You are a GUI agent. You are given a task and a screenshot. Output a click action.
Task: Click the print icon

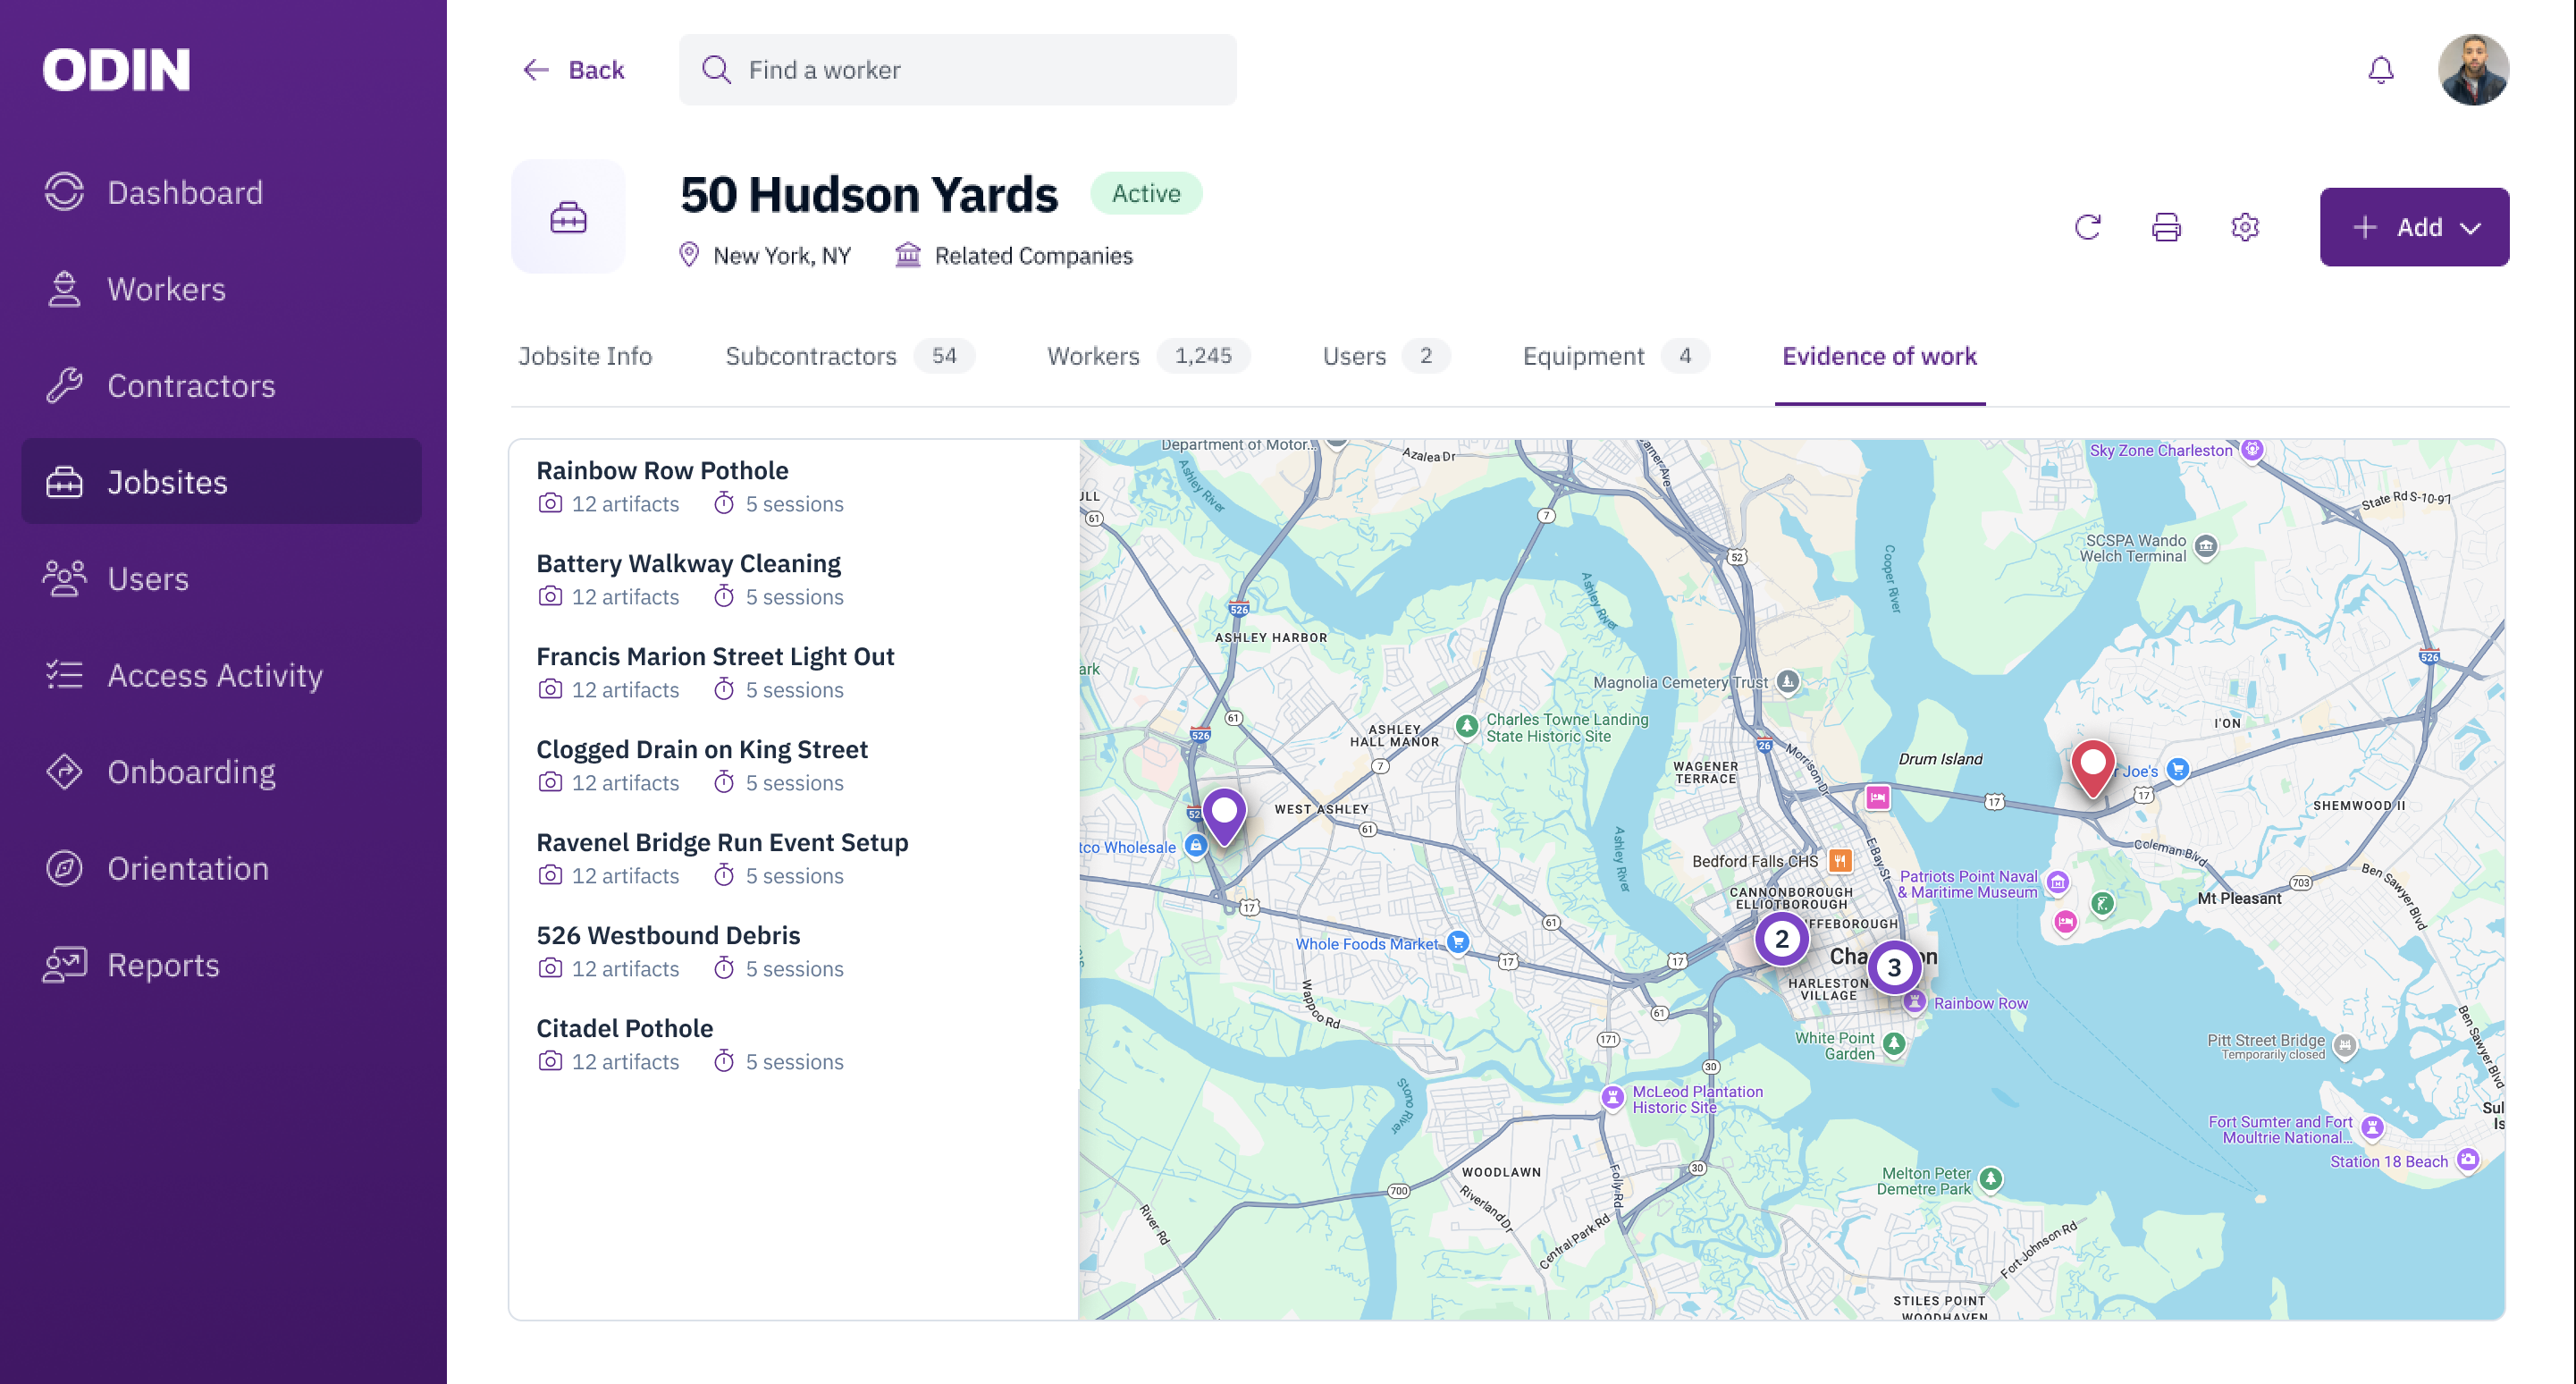point(2166,227)
